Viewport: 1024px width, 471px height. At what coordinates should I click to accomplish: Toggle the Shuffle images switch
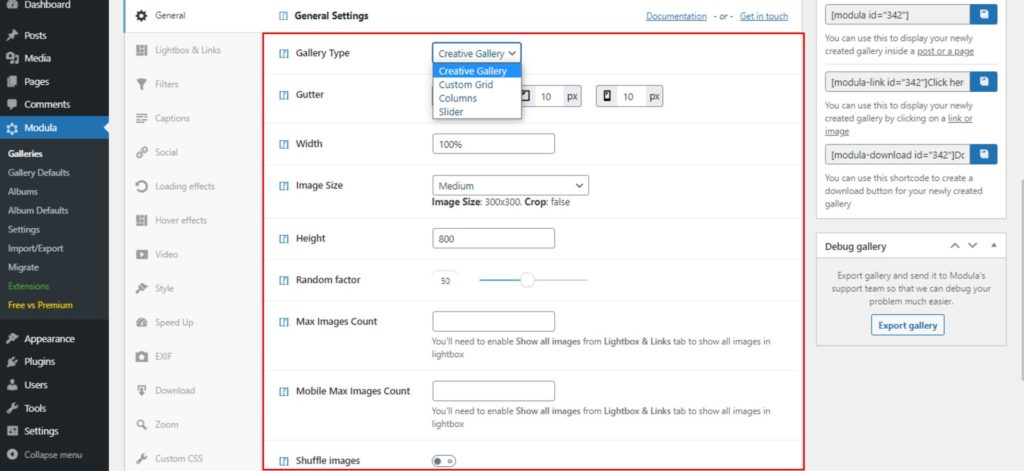point(444,461)
